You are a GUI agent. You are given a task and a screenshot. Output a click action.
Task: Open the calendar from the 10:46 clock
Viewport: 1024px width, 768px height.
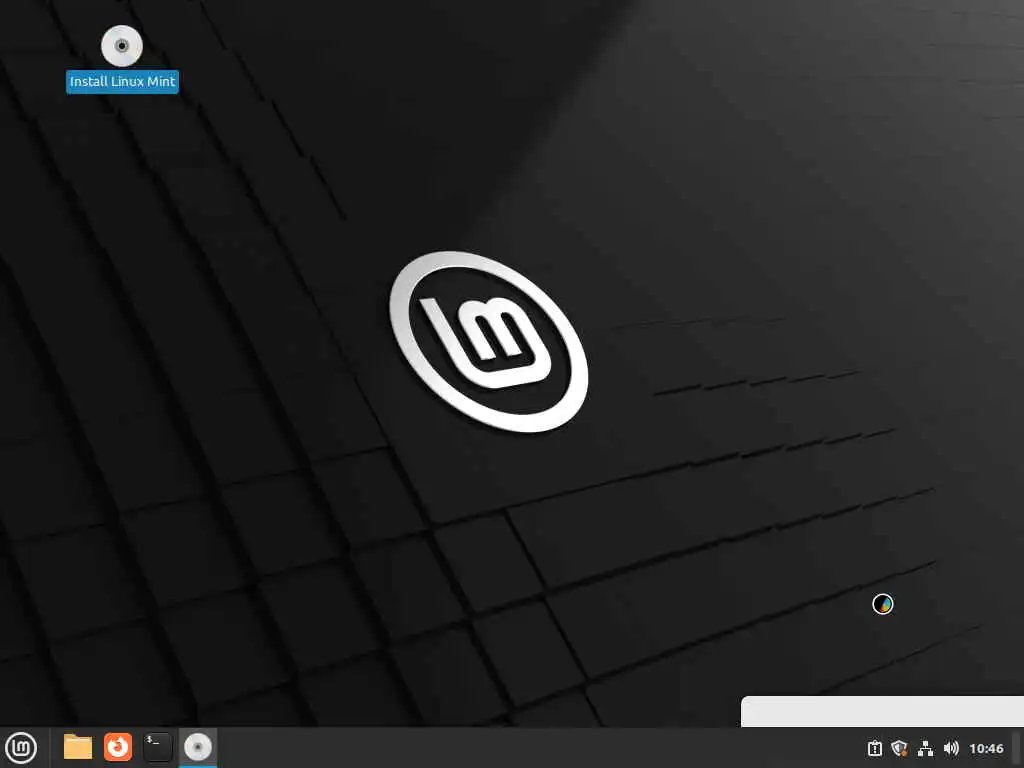(x=986, y=748)
